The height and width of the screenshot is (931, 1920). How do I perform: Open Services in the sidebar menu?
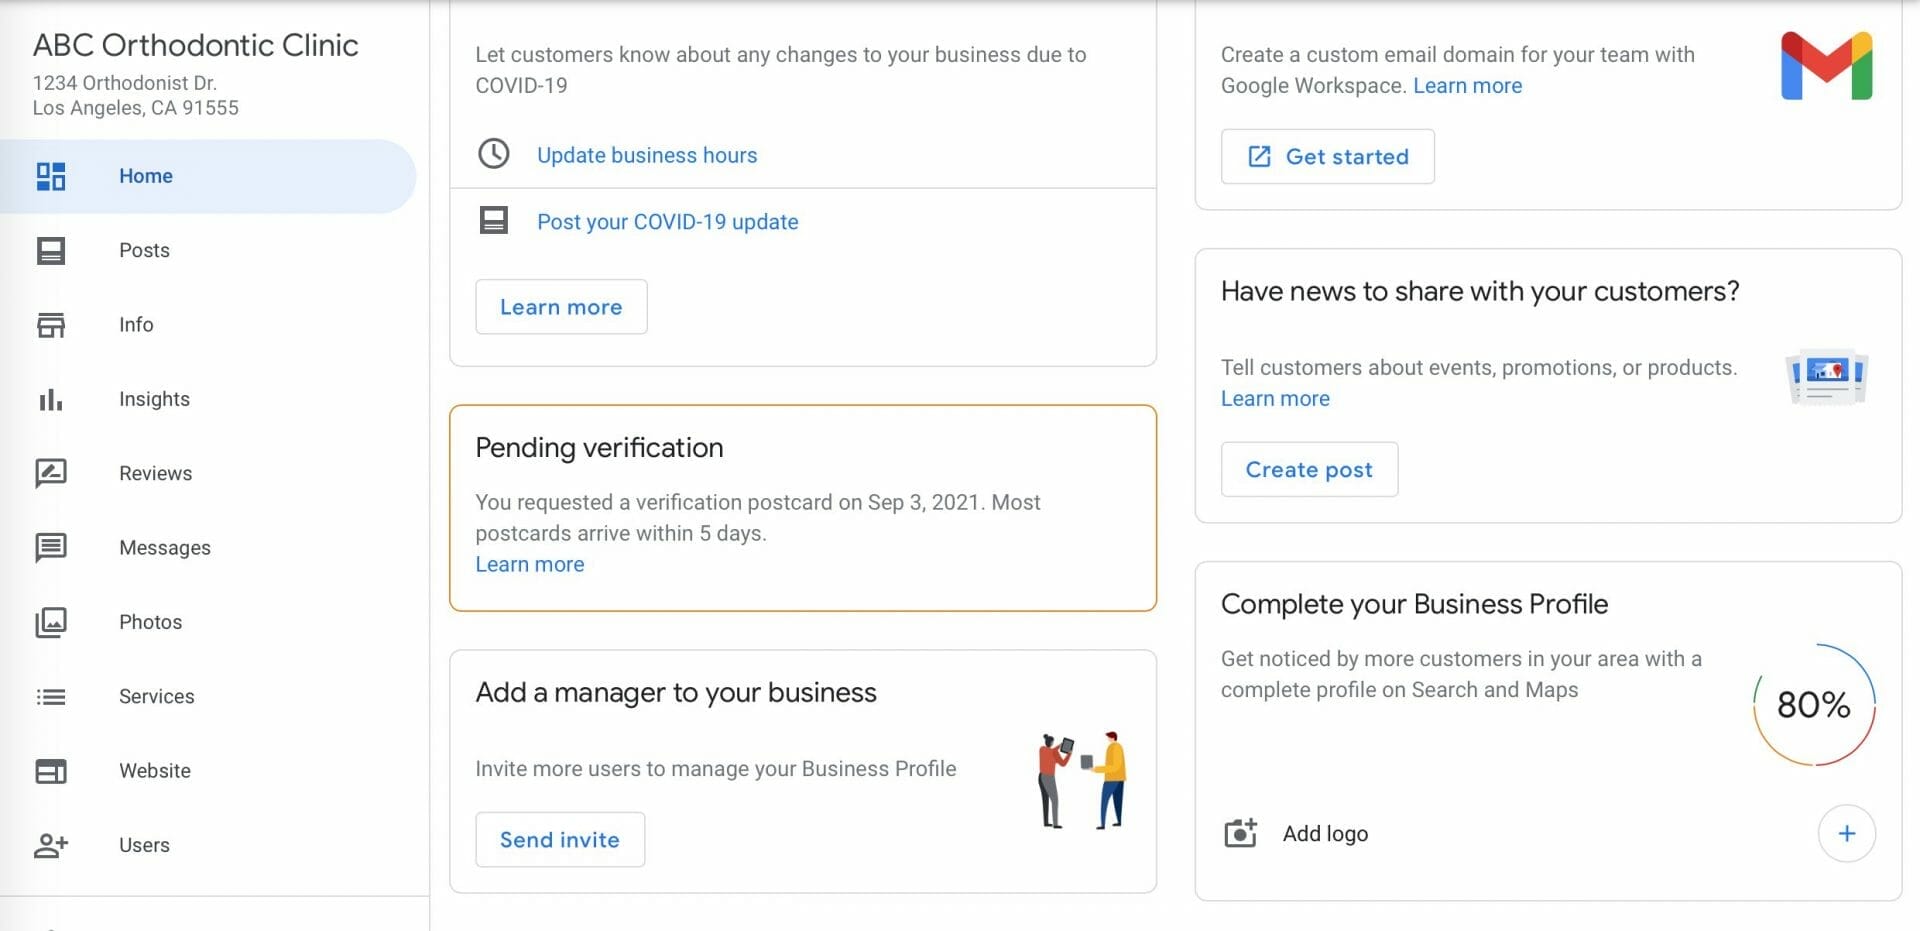coord(156,696)
